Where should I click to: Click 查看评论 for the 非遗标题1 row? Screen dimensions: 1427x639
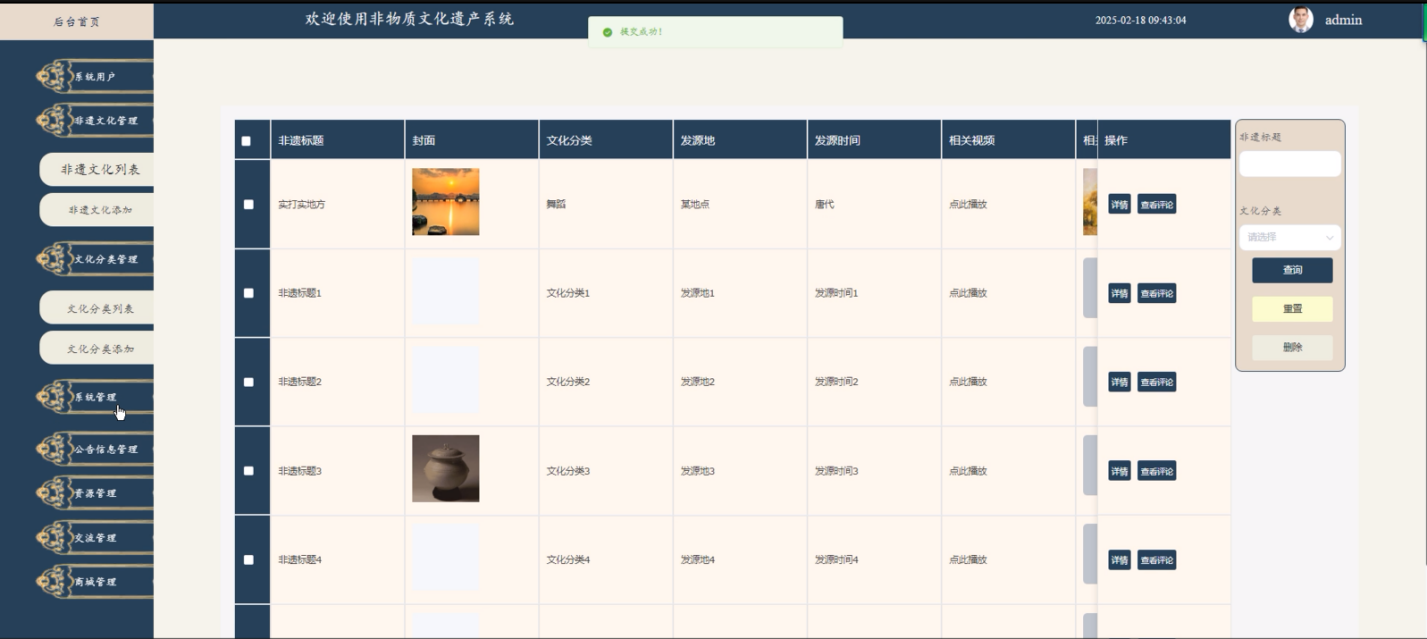tap(1156, 293)
